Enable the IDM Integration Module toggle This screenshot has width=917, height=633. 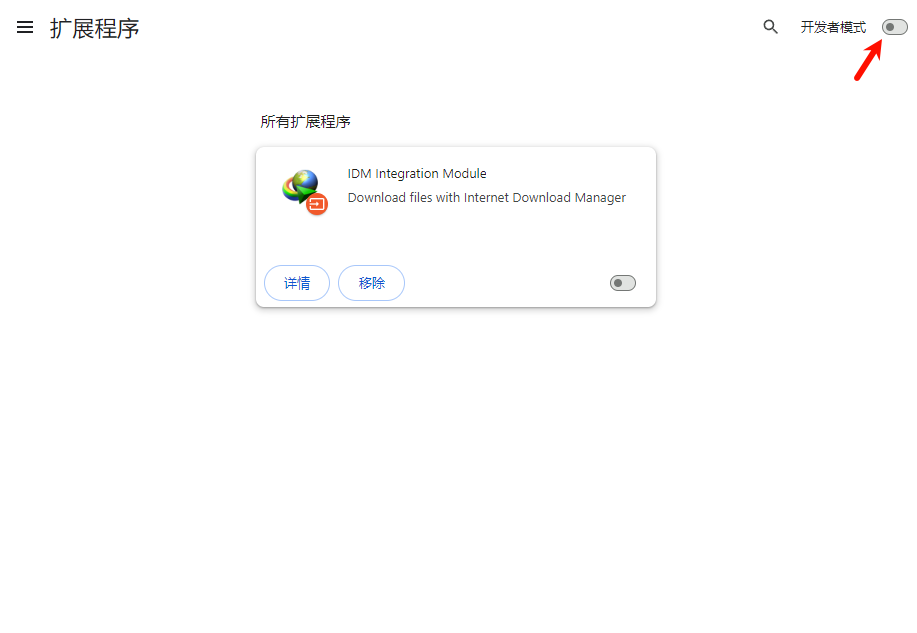click(x=622, y=283)
